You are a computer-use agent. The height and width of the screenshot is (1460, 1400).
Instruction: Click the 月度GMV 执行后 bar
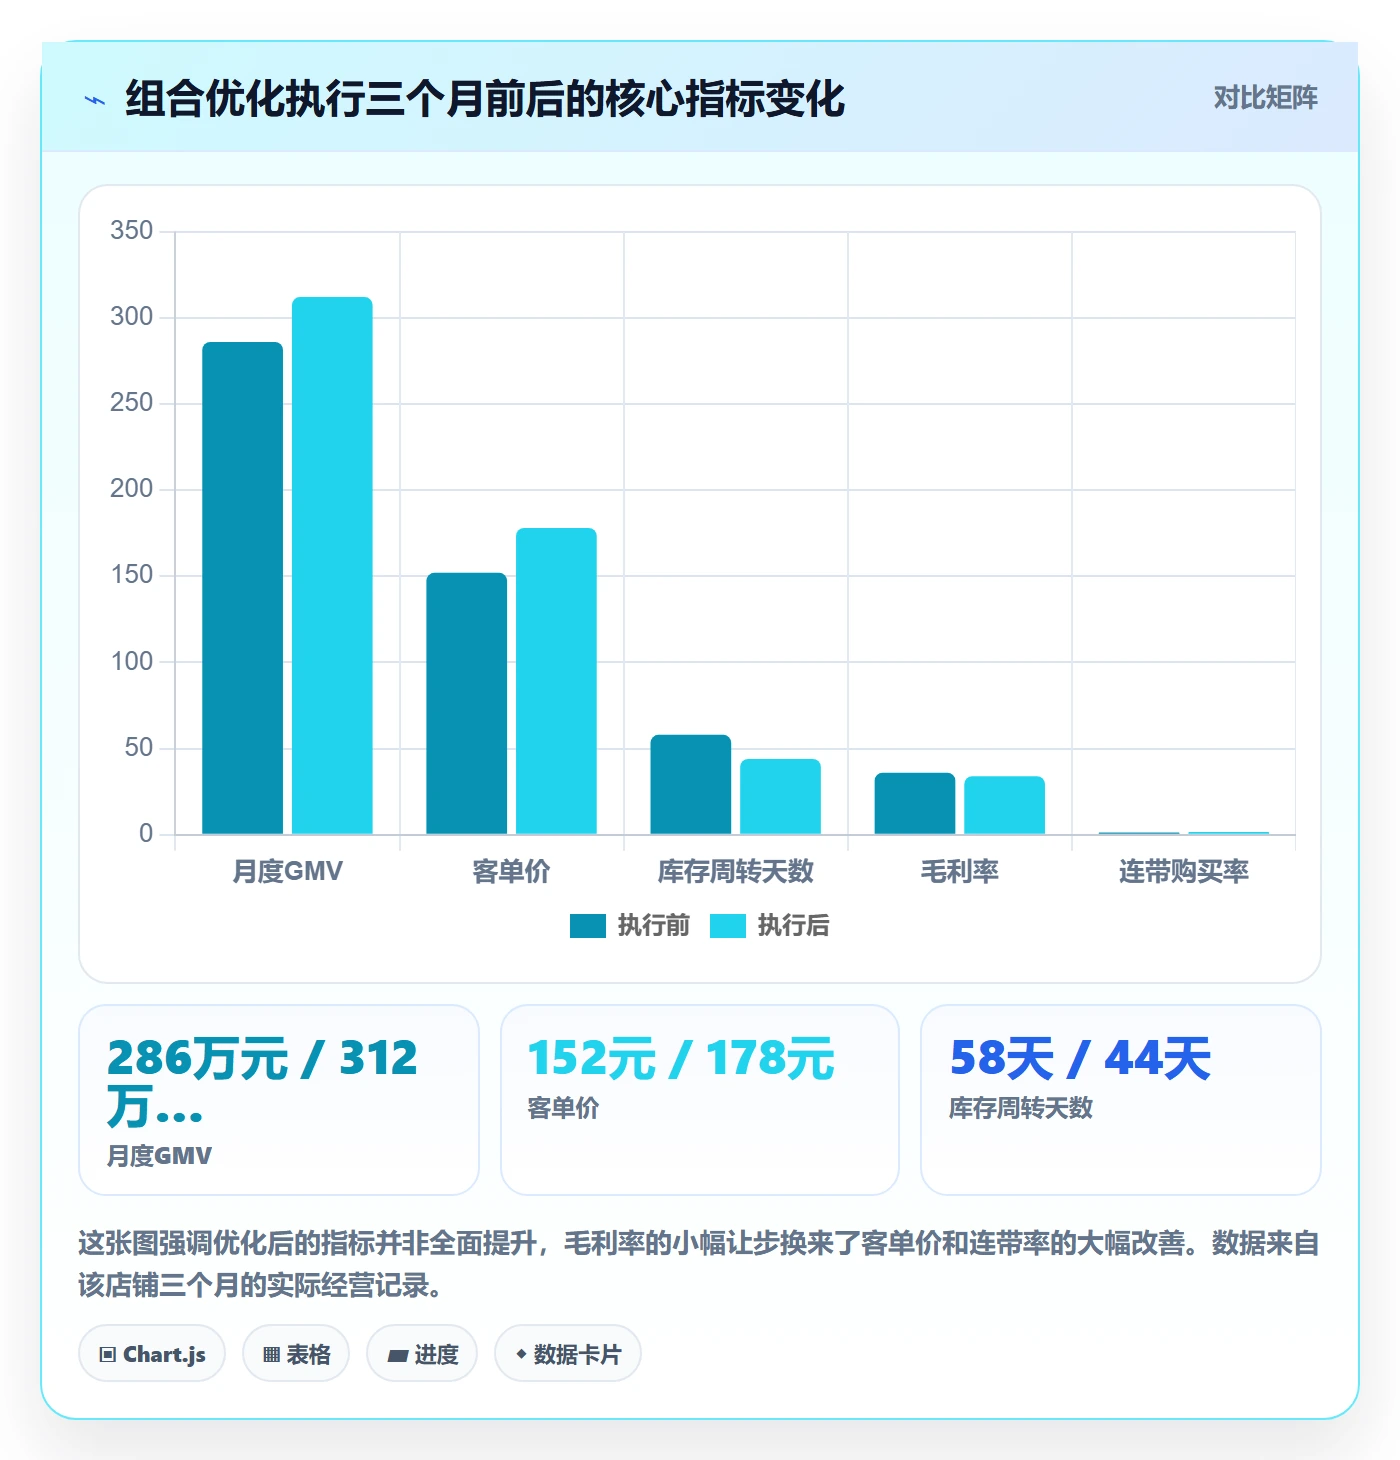pyautogui.click(x=332, y=565)
